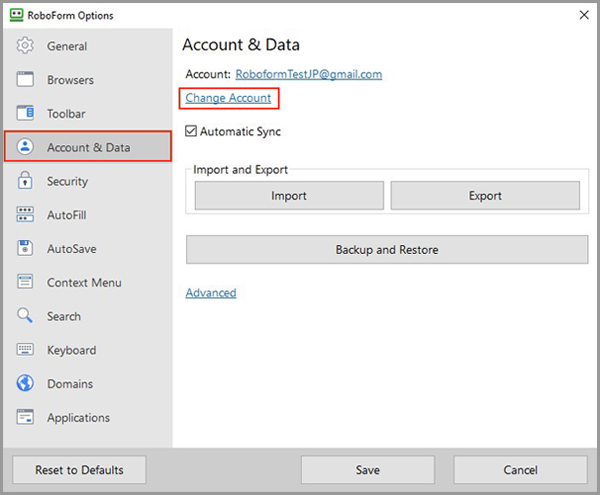Click the RoboForm logo in title bar
The image size is (600, 495).
[x=16, y=15]
